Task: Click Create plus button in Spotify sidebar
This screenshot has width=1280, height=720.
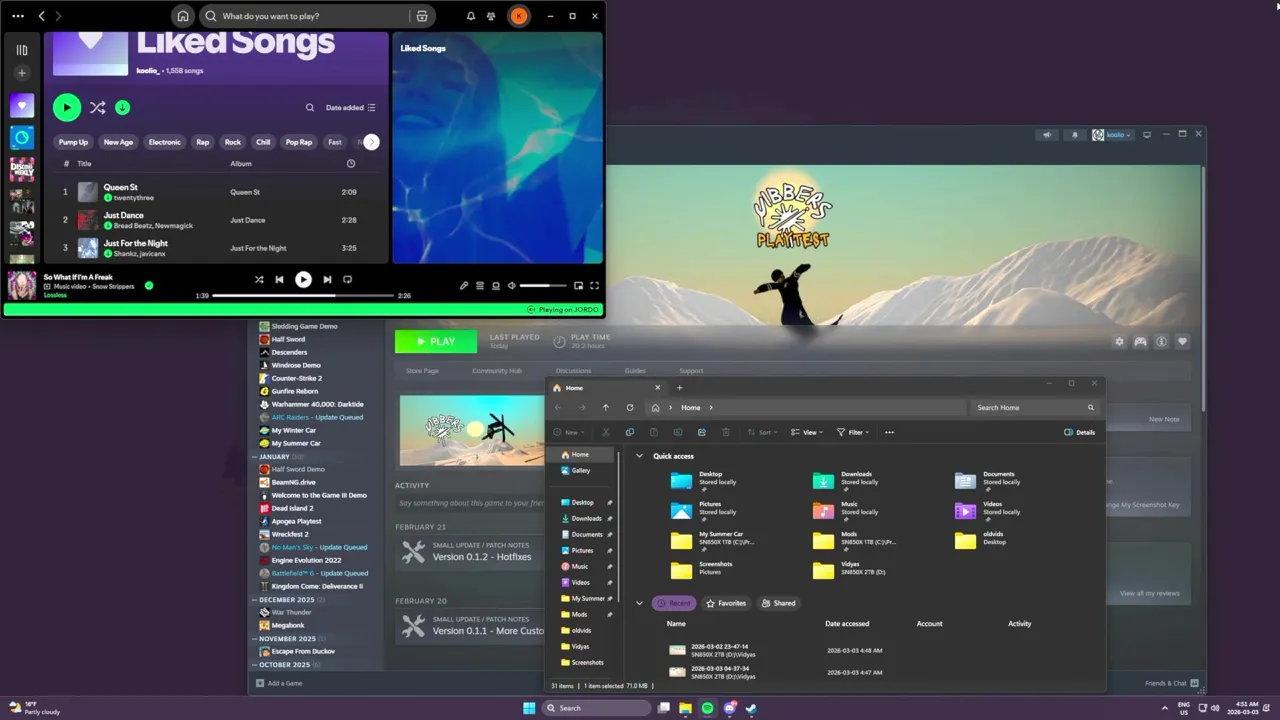Action: pos(22,73)
